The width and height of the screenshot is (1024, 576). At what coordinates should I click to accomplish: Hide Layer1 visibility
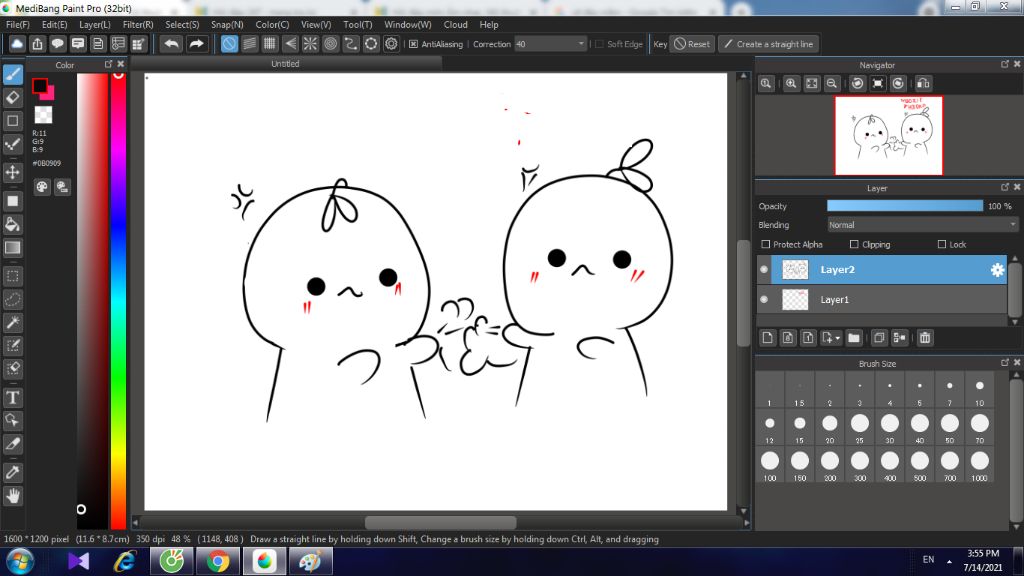(x=763, y=300)
